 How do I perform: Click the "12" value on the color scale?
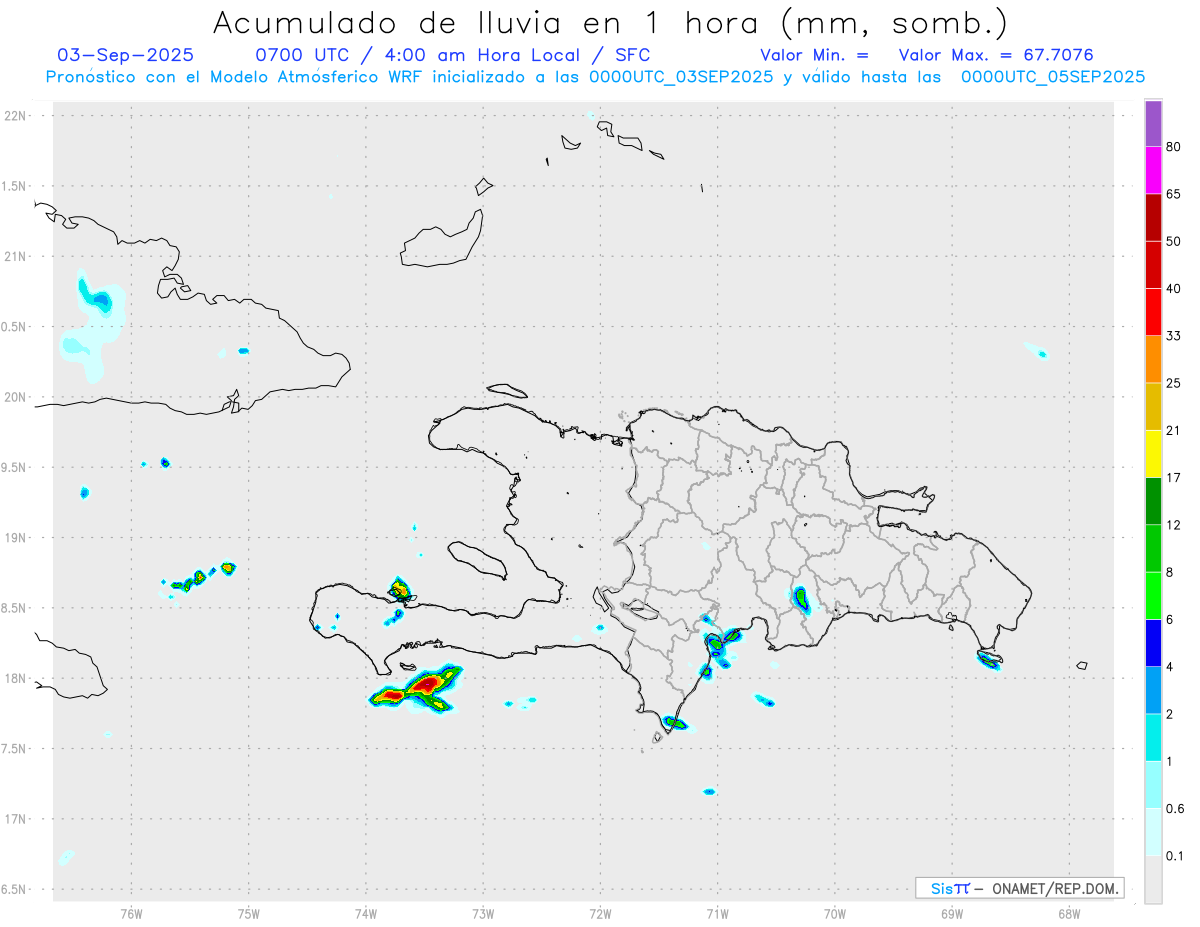click(1174, 525)
